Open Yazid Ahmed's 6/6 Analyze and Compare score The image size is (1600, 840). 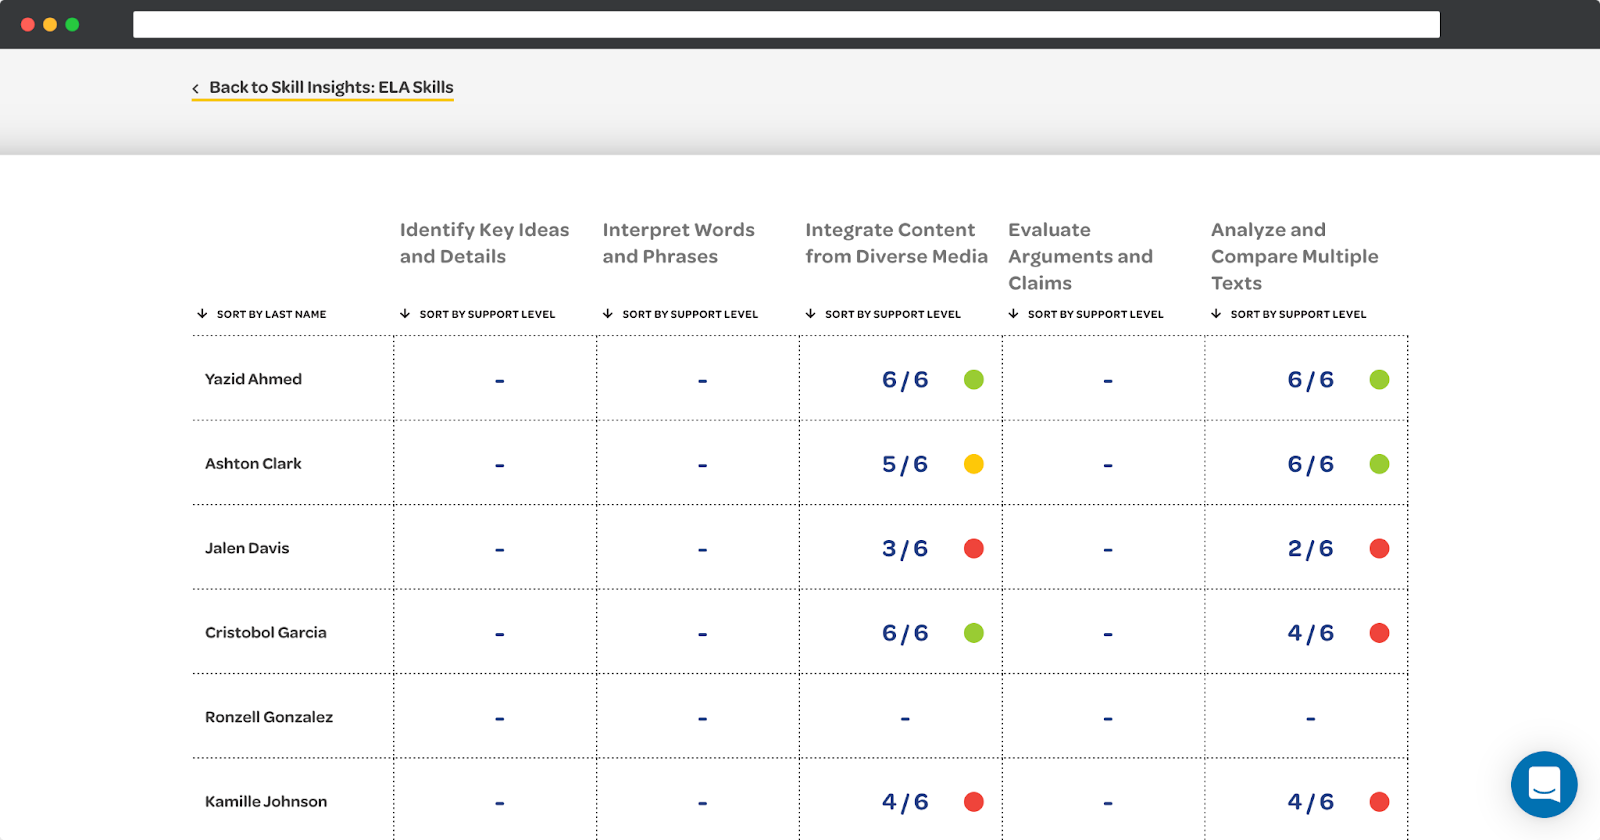point(1310,380)
